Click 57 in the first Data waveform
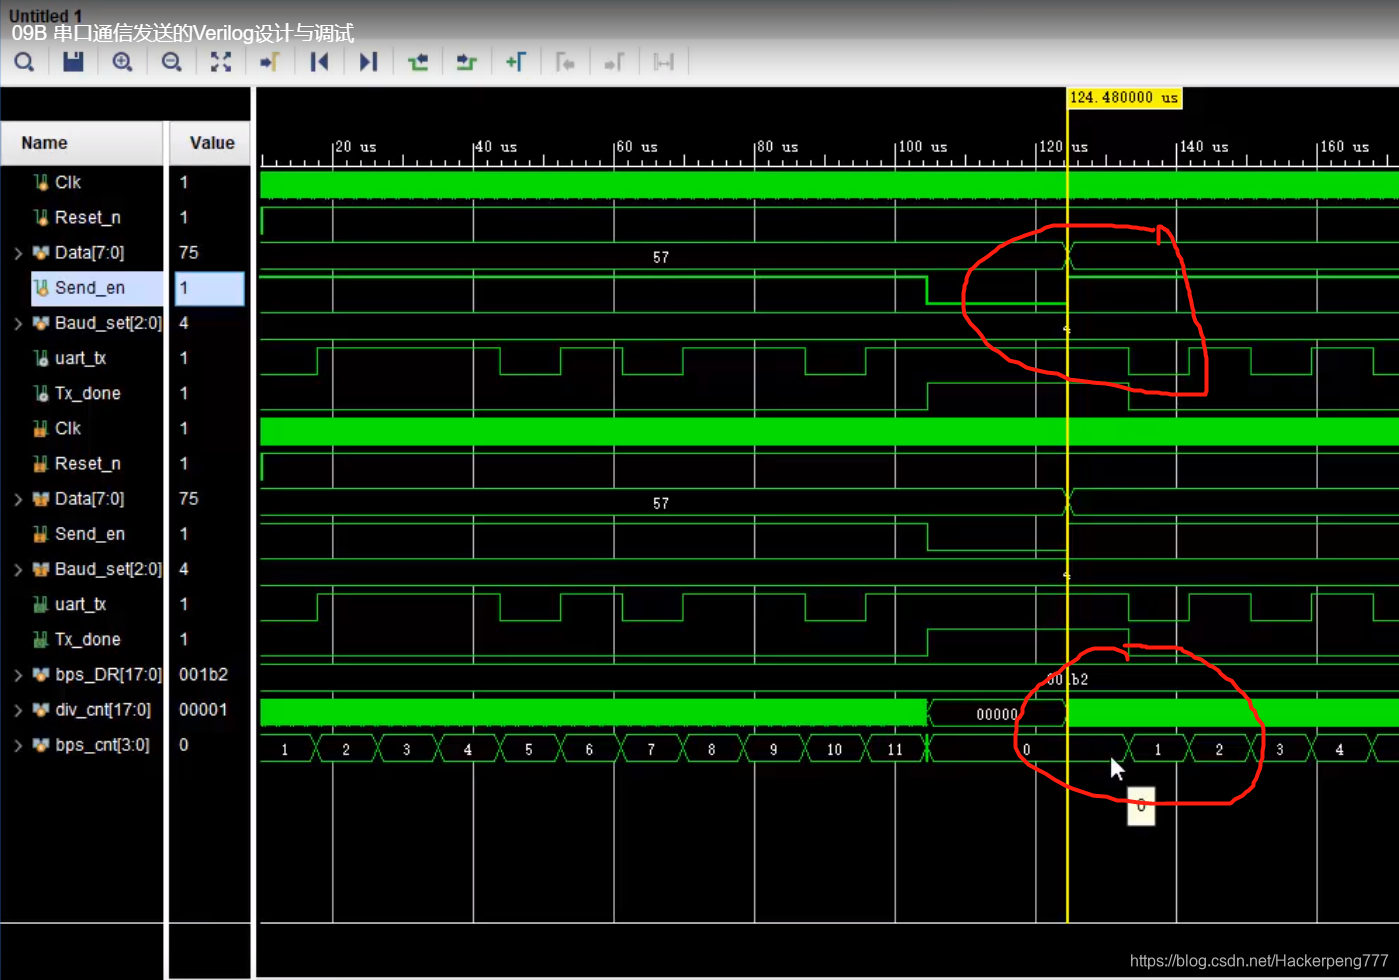 pyautogui.click(x=661, y=258)
